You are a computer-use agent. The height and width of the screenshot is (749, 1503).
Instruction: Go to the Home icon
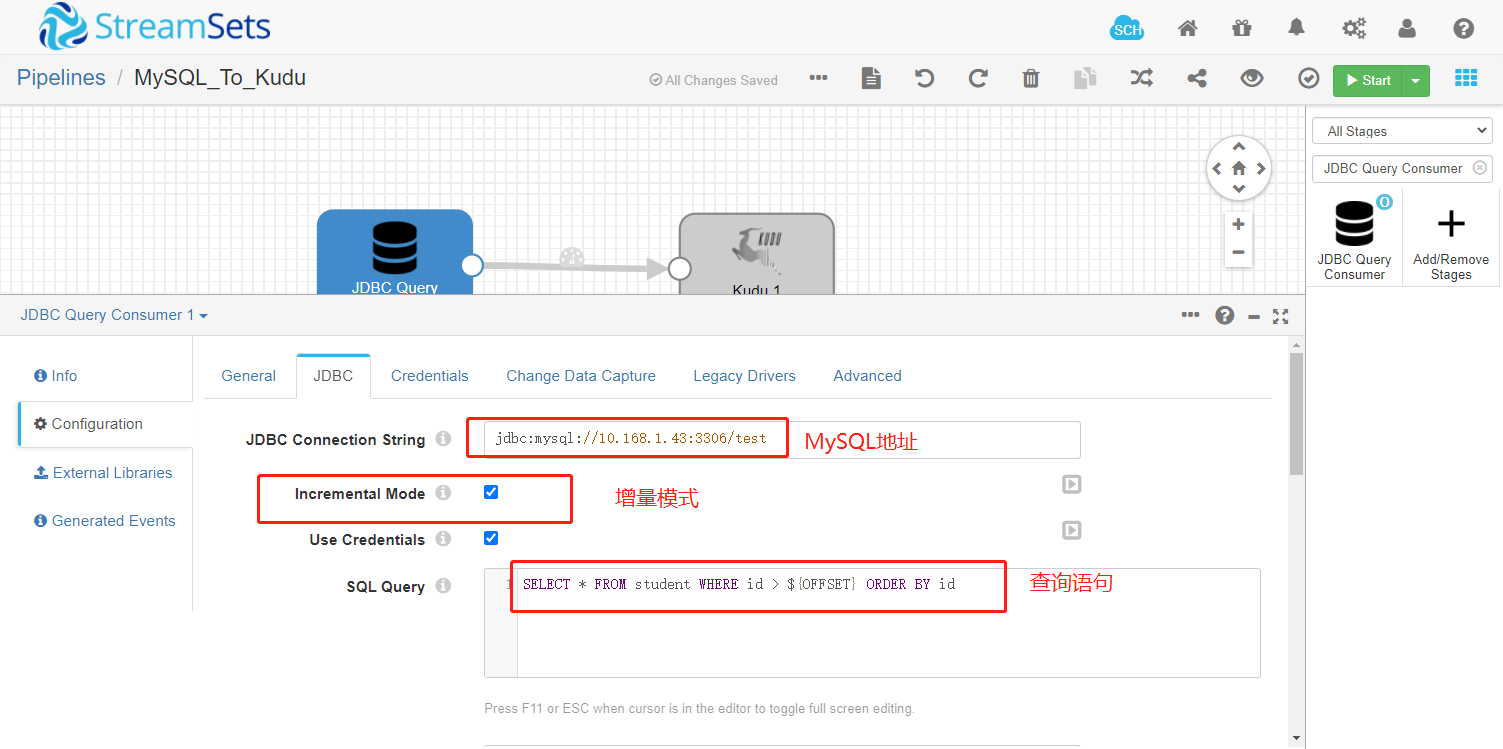[x=1188, y=28]
